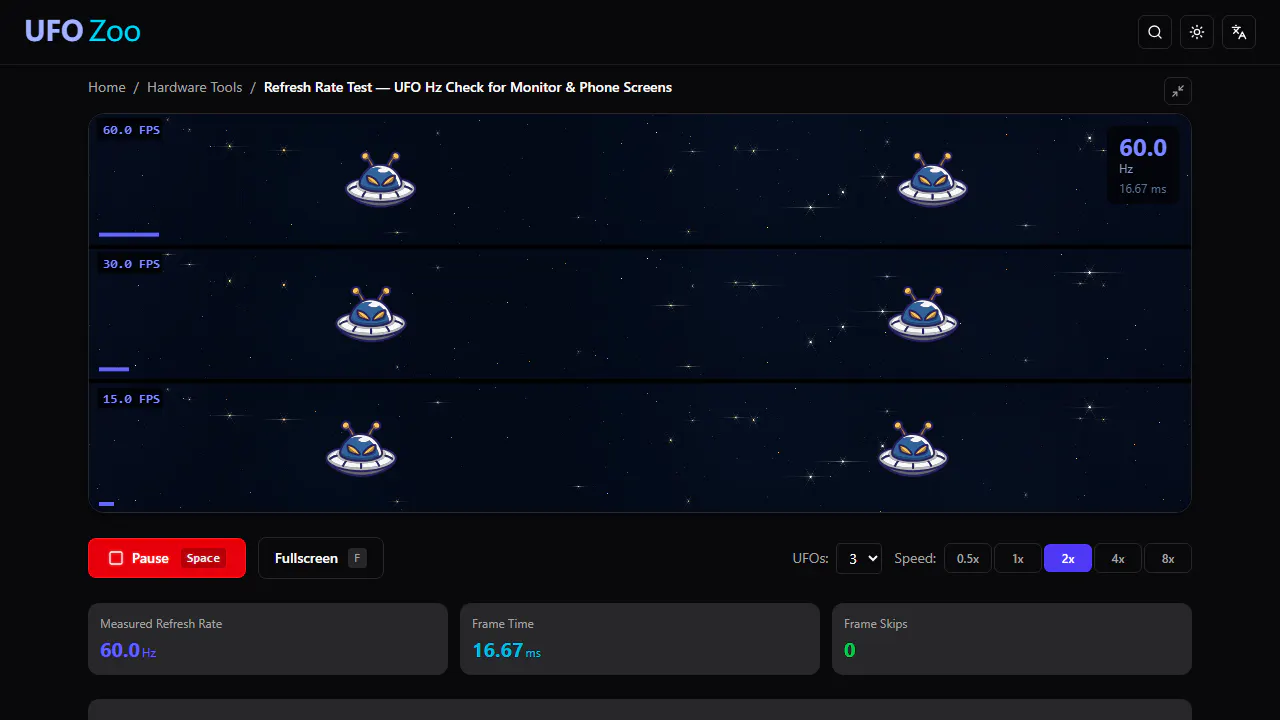Click the 60.0 FPS lane label

tap(131, 130)
